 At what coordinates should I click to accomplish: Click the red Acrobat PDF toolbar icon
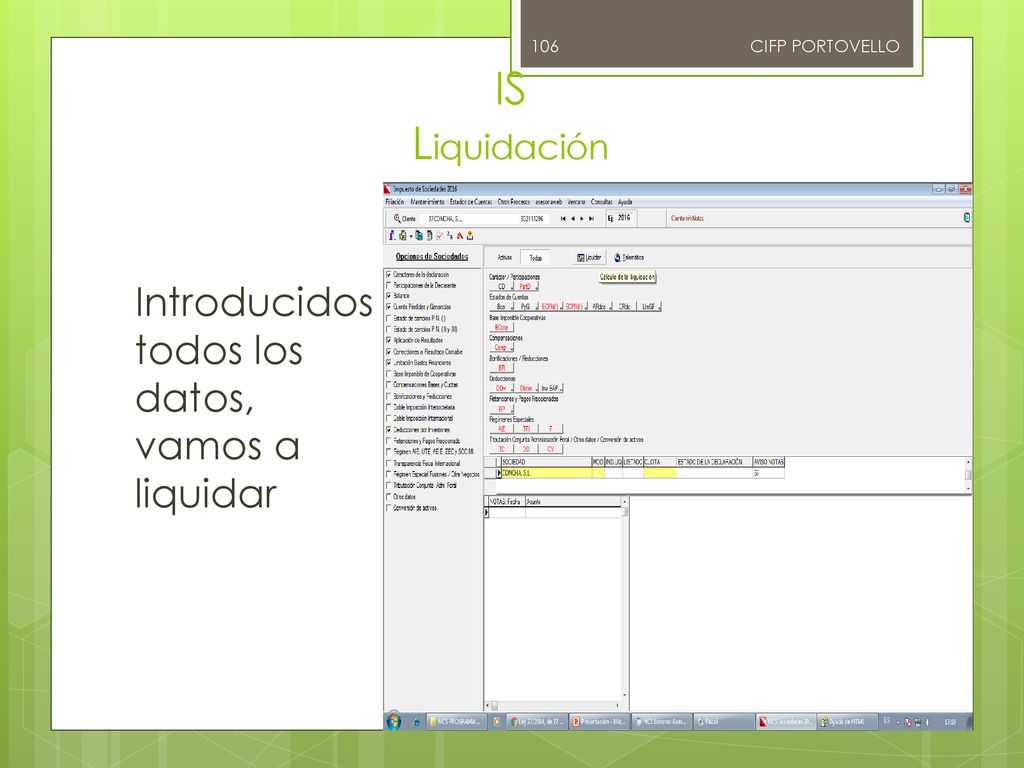click(x=460, y=236)
